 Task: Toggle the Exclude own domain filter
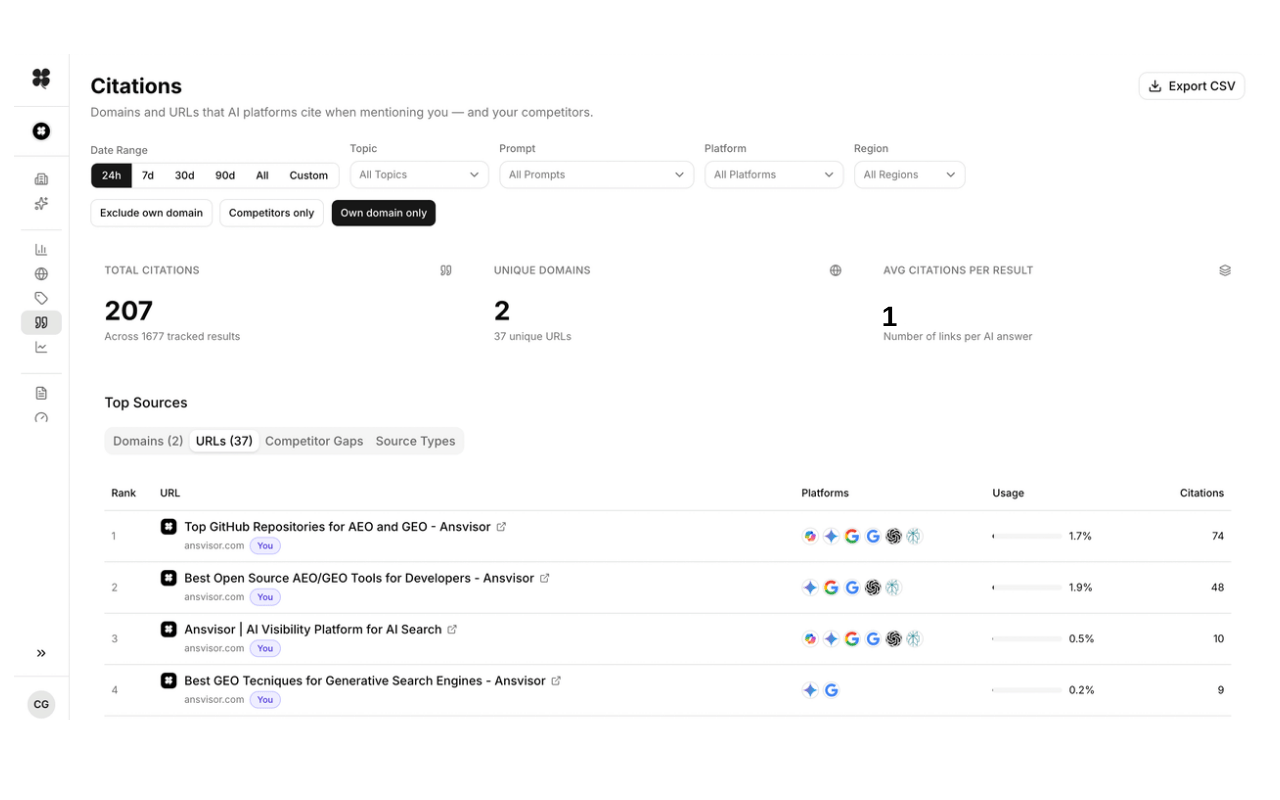[x=152, y=213]
